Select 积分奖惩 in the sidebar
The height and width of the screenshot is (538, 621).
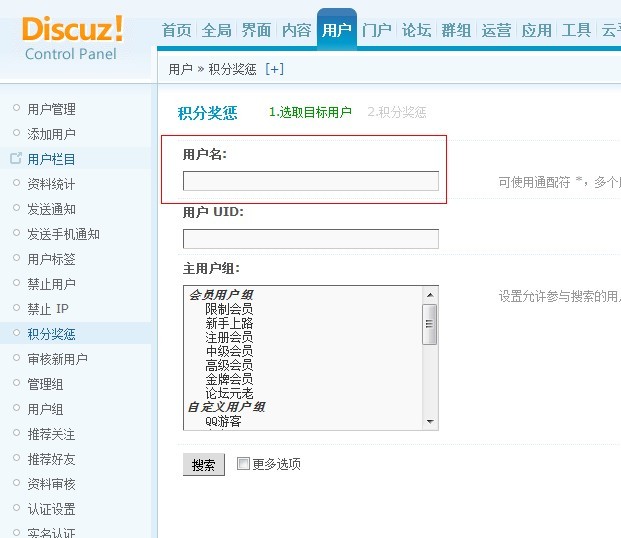[51, 334]
